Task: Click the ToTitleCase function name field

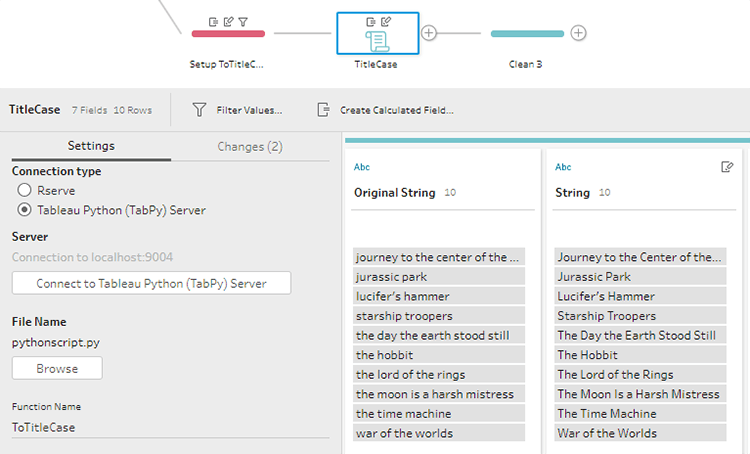Action: pyautogui.click(x=170, y=427)
